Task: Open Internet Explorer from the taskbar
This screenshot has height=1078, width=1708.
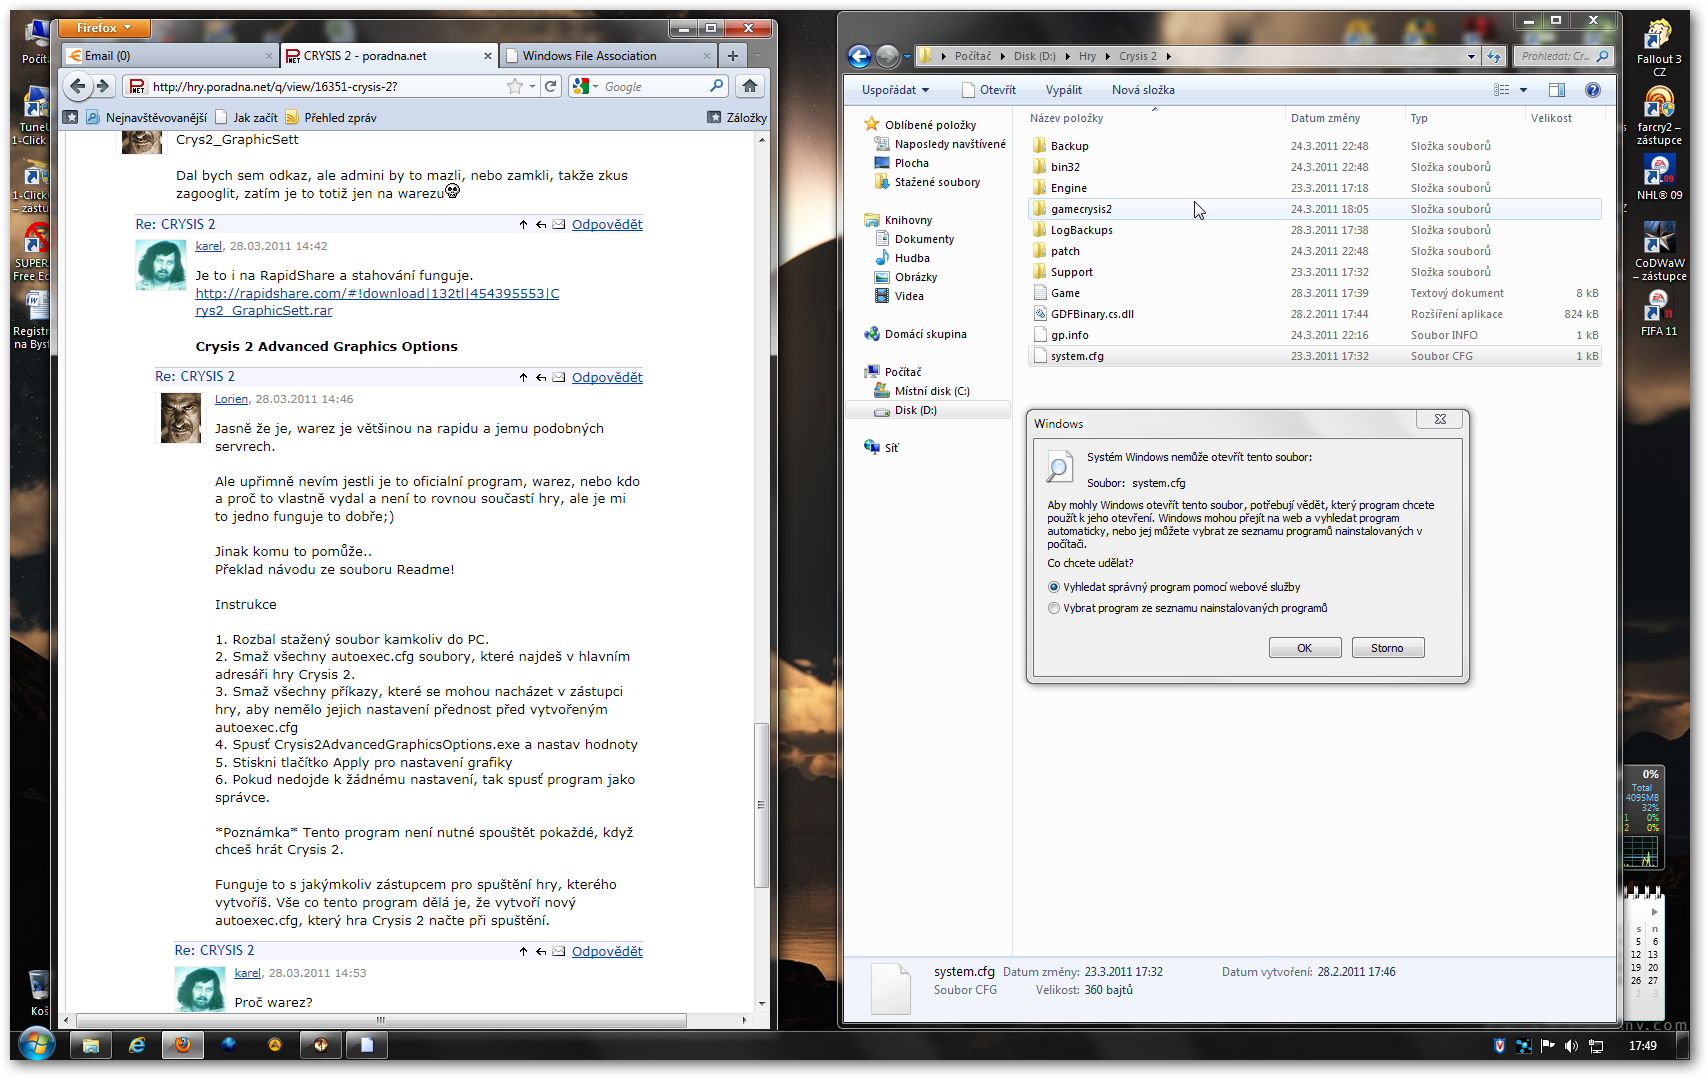Action: (137, 1045)
